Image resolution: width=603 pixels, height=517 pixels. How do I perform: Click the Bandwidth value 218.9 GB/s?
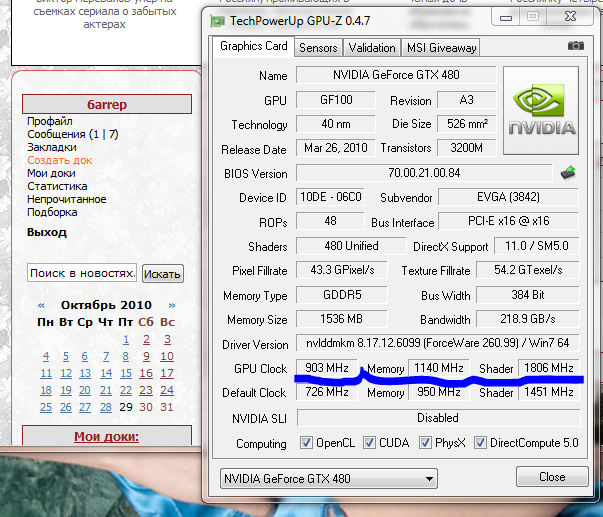pos(528,319)
